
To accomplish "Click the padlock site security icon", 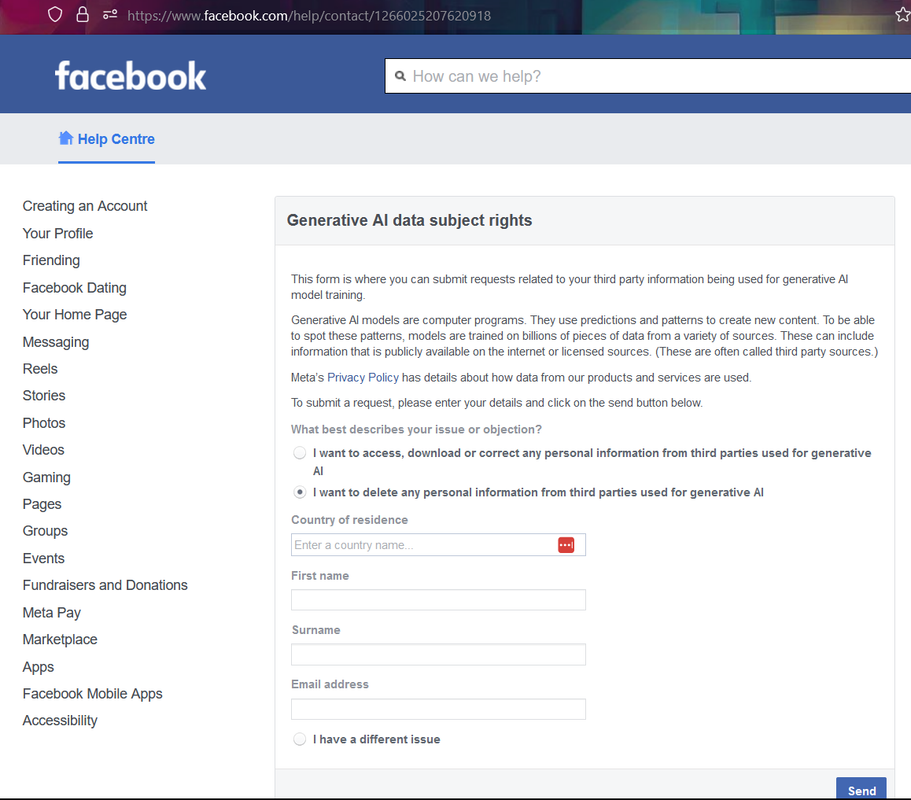I will 83,15.
